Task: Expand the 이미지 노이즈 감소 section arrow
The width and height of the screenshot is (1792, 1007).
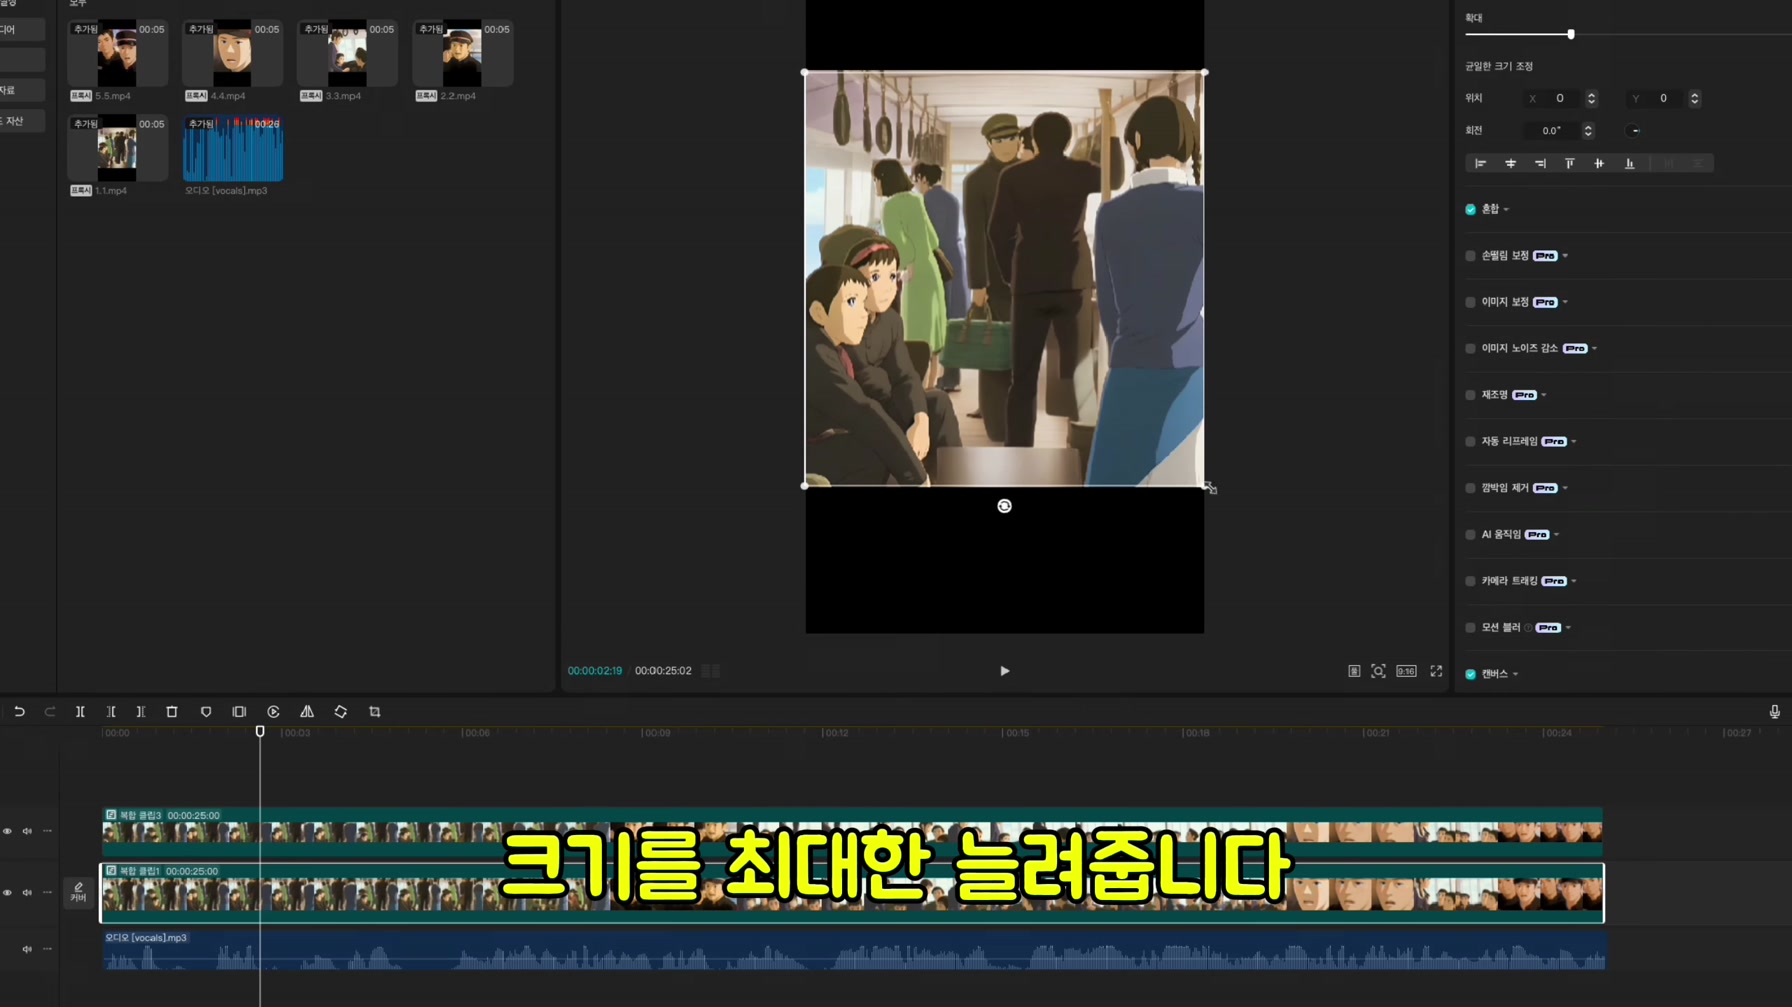Action: click(1594, 349)
